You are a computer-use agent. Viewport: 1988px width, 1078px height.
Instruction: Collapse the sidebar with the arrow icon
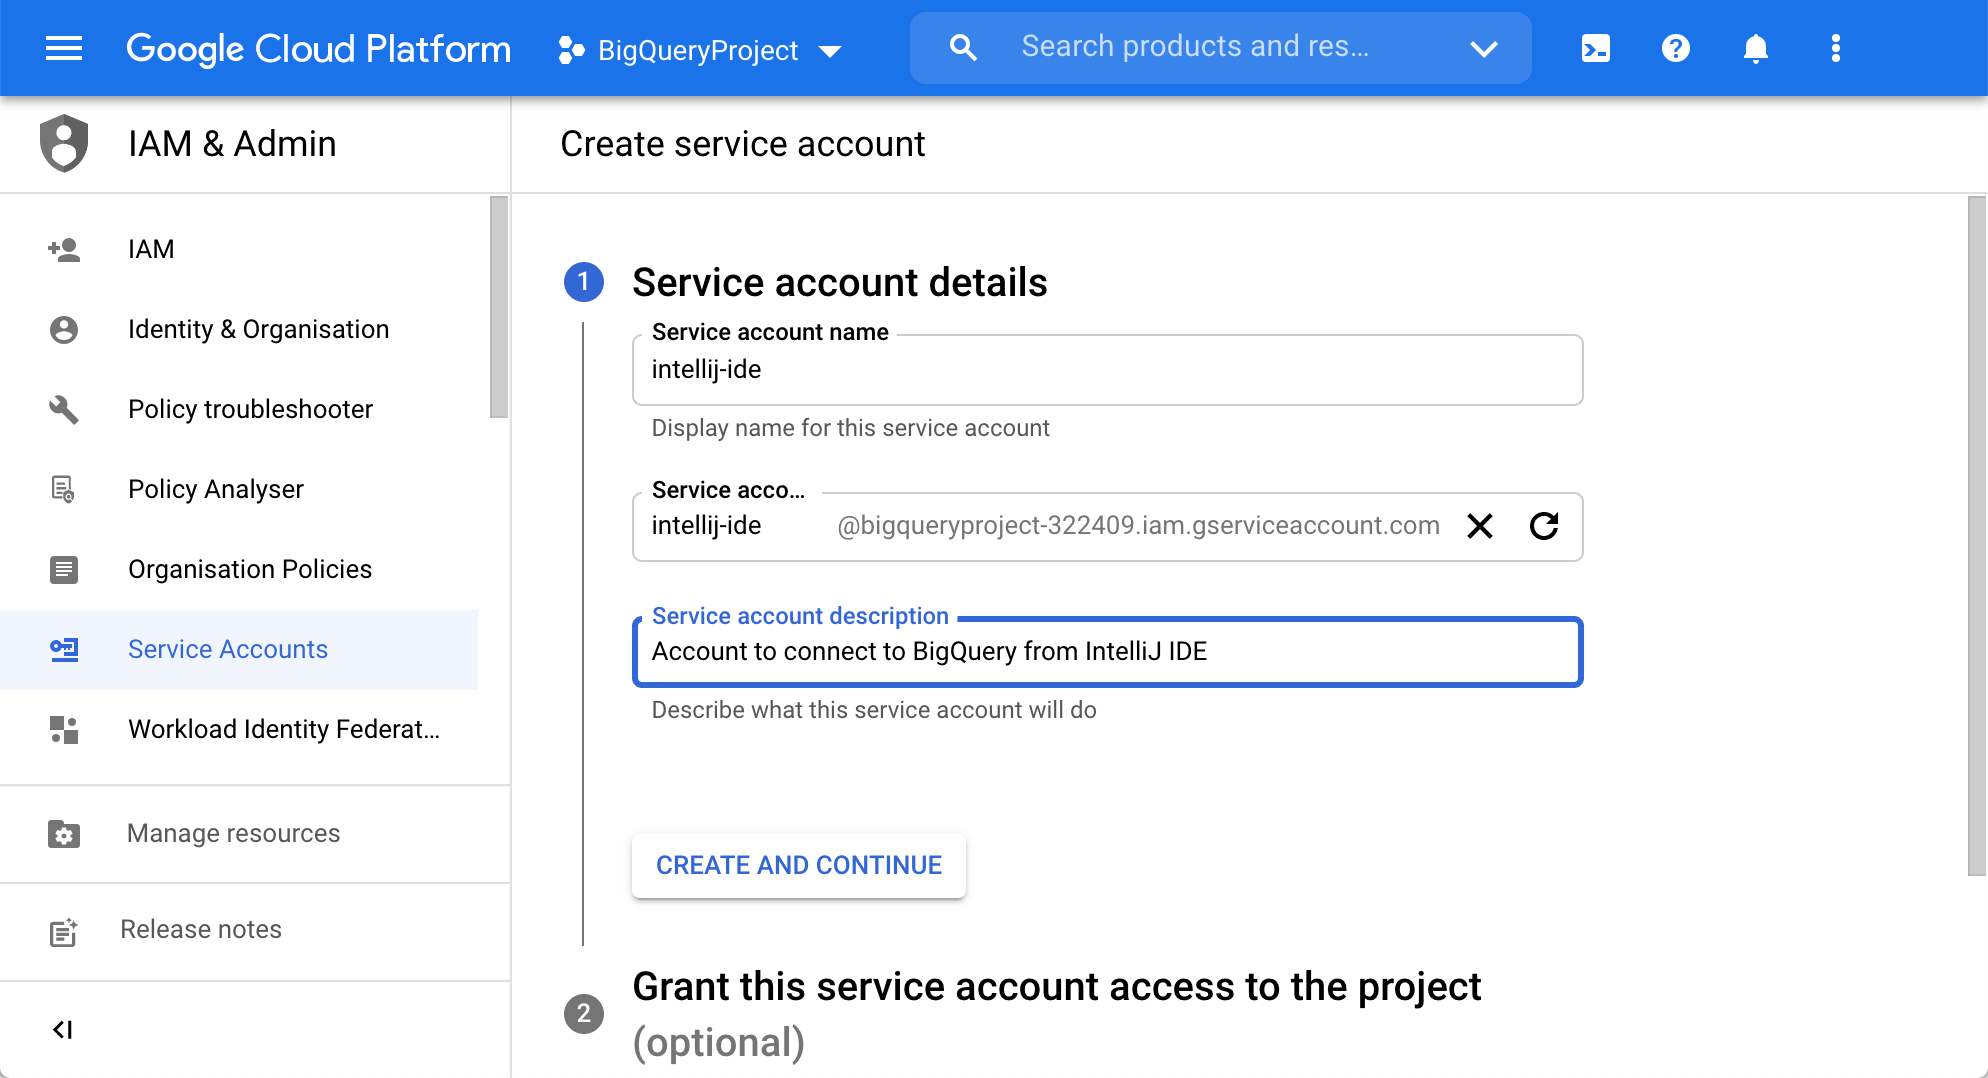pos(63,1029)
